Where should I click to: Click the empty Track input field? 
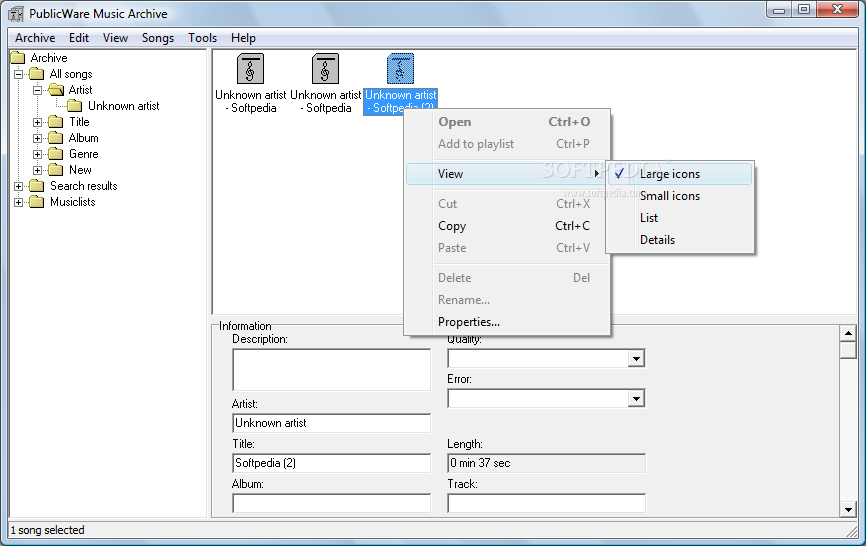[x=546, y=503]
